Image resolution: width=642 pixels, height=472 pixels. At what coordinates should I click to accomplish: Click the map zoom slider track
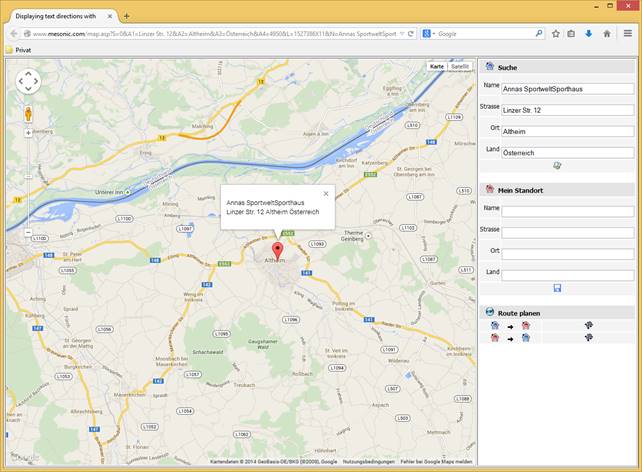28,180
